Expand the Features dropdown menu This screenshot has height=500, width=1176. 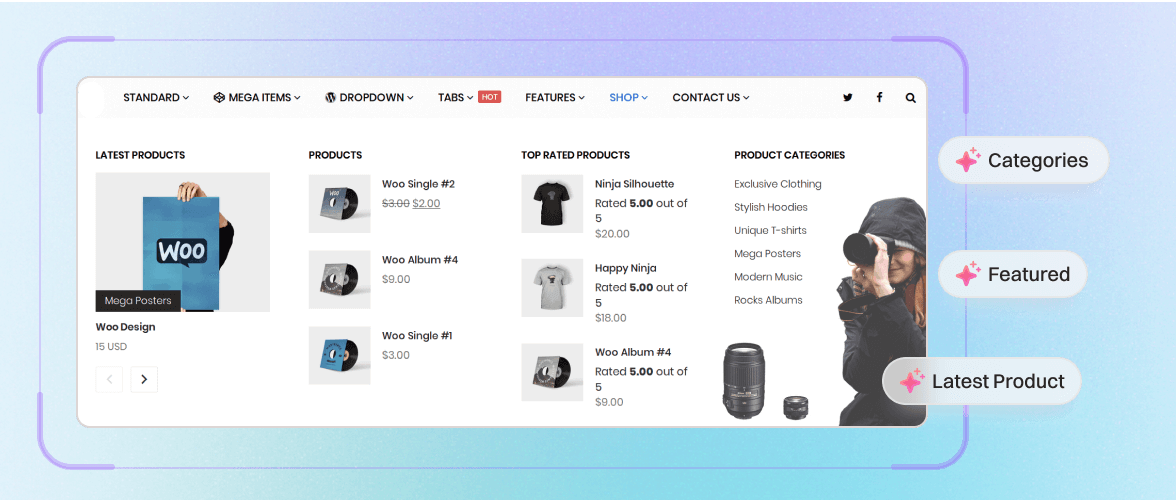555,97
